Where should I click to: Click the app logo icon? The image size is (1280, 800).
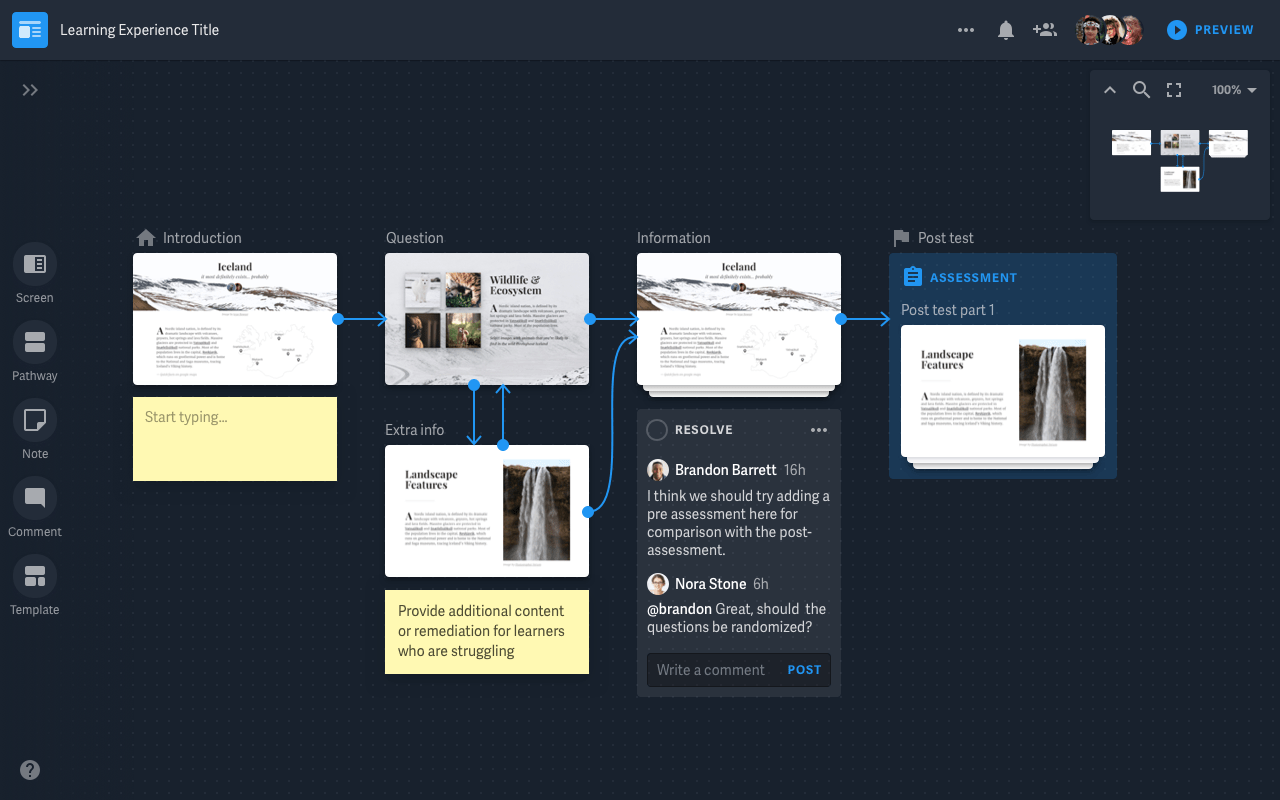pyautogui.click(x=30, y=30)
